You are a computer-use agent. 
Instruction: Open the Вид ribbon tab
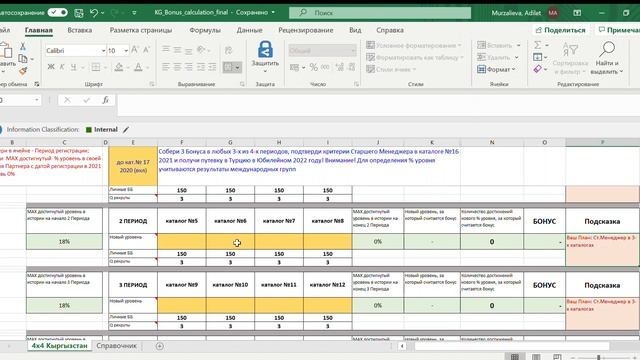pyautogui.click(x=355, y=30)
